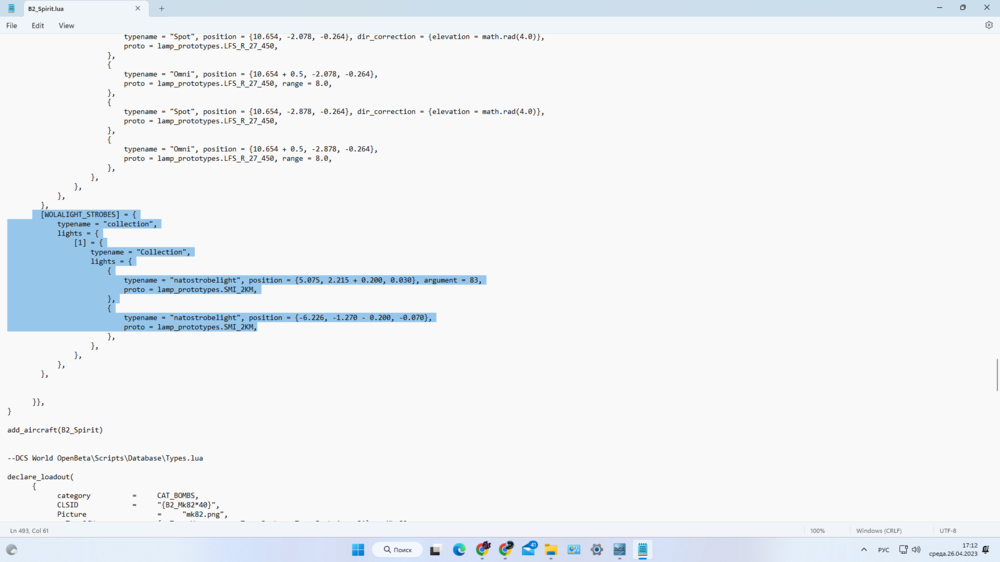Click the vertical scrollbar thumb
This screenshot has width=1000, height=562.
pos(997,375)
